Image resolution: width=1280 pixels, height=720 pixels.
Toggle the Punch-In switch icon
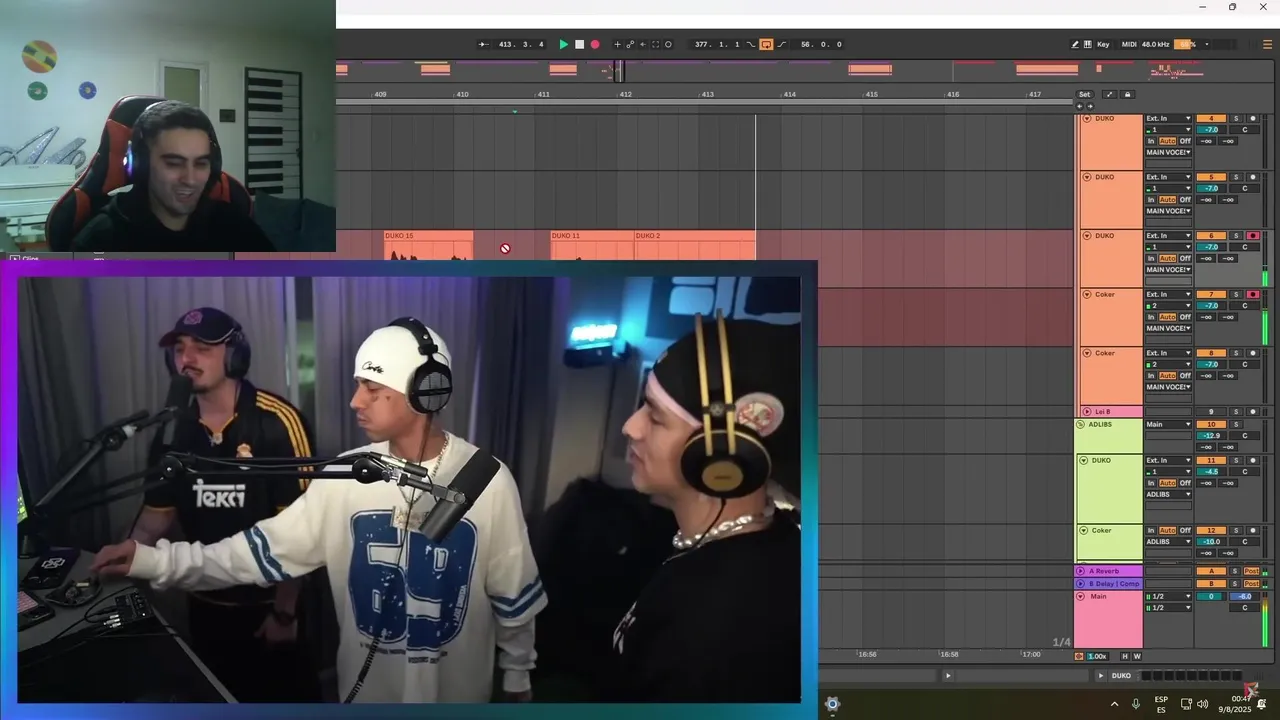coord(751,44)
